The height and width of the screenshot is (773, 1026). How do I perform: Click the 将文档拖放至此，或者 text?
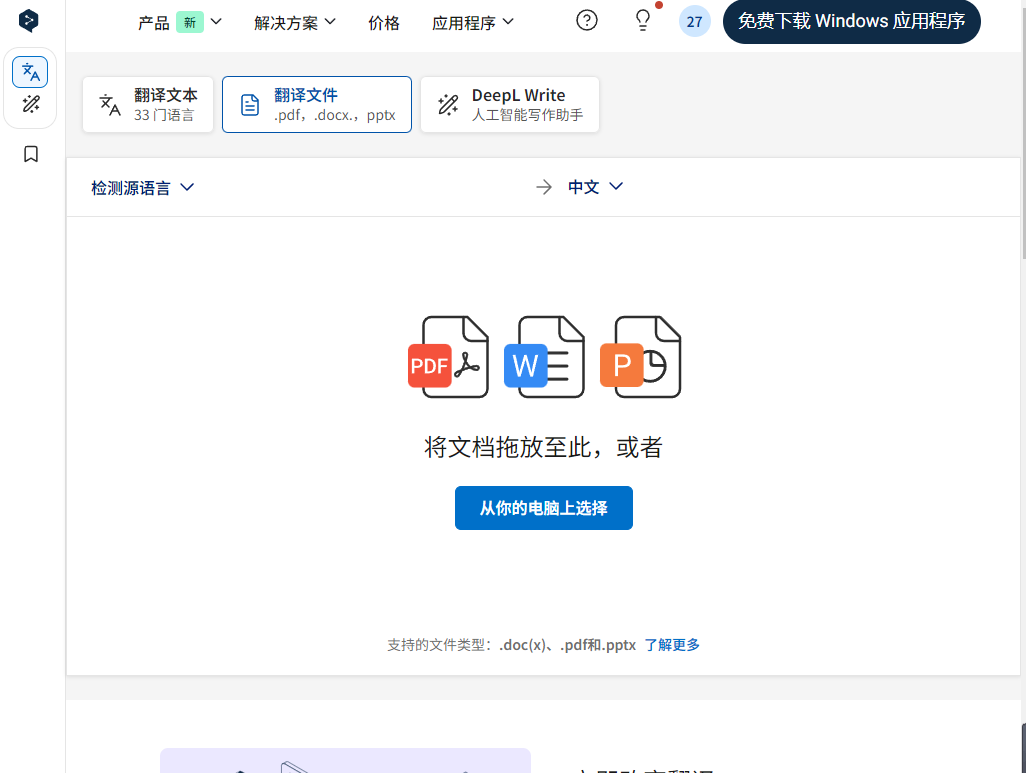point(544,448)
